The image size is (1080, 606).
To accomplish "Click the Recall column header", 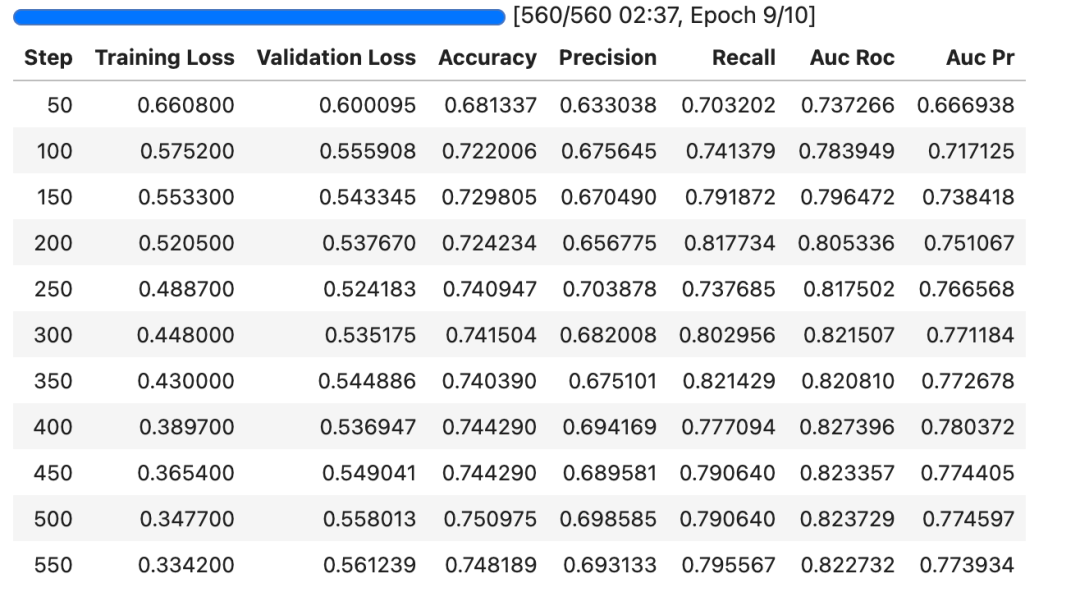I will pyautogui.click(x=743, y=58).
